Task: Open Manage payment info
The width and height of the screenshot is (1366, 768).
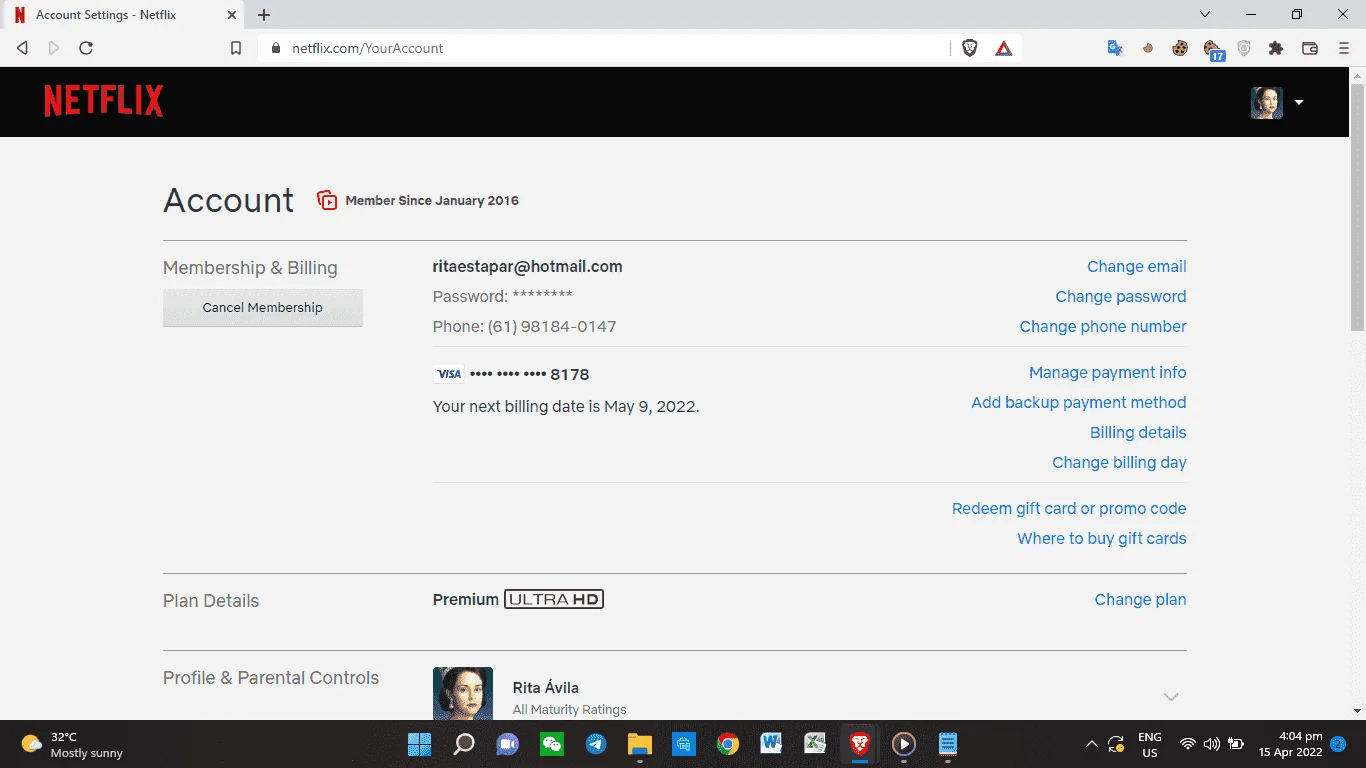Action: (1108, 372)
